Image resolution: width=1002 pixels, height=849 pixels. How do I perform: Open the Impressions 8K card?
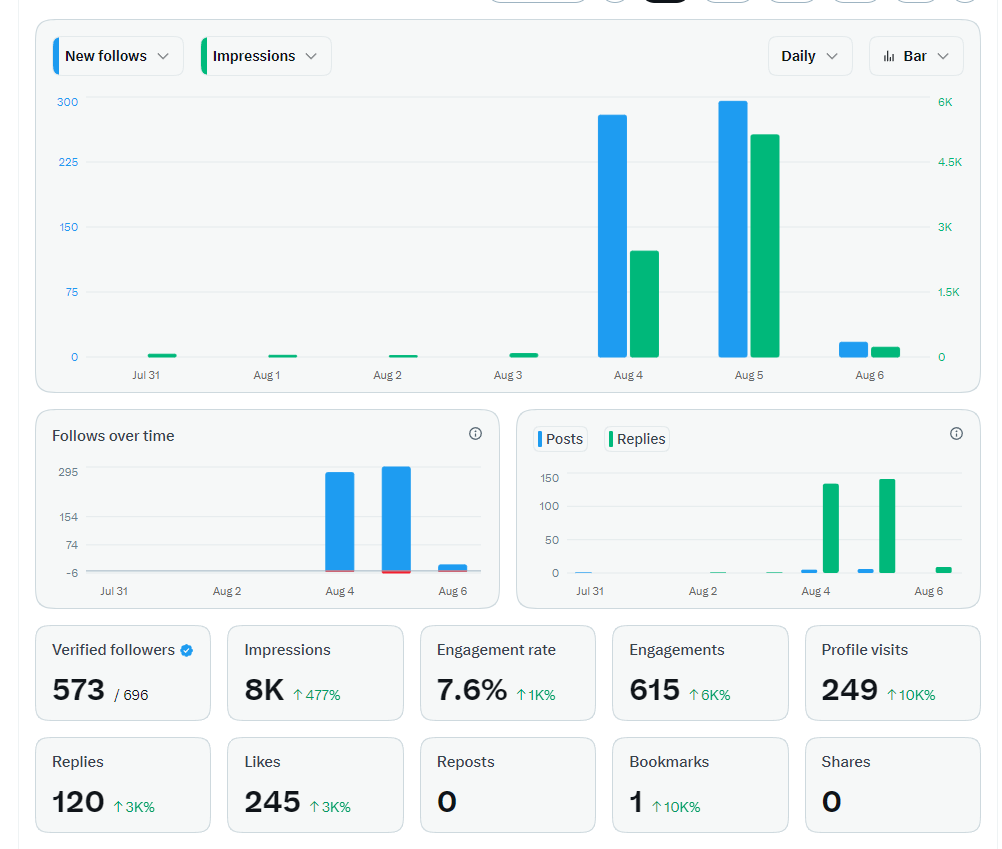click(x=315, y=673)
